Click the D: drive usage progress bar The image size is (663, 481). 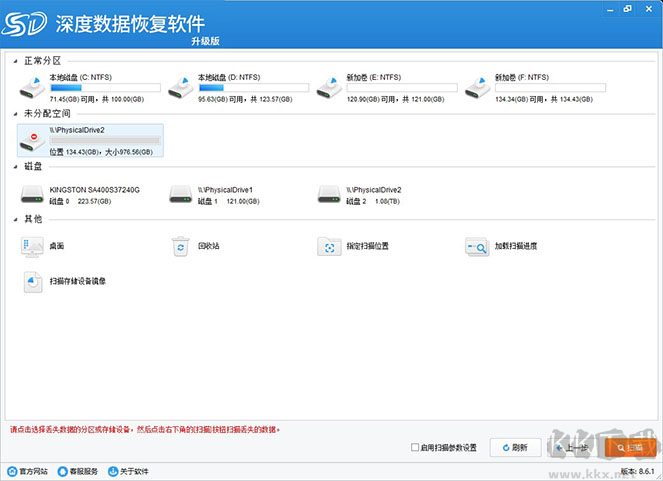tap(254, 88)
